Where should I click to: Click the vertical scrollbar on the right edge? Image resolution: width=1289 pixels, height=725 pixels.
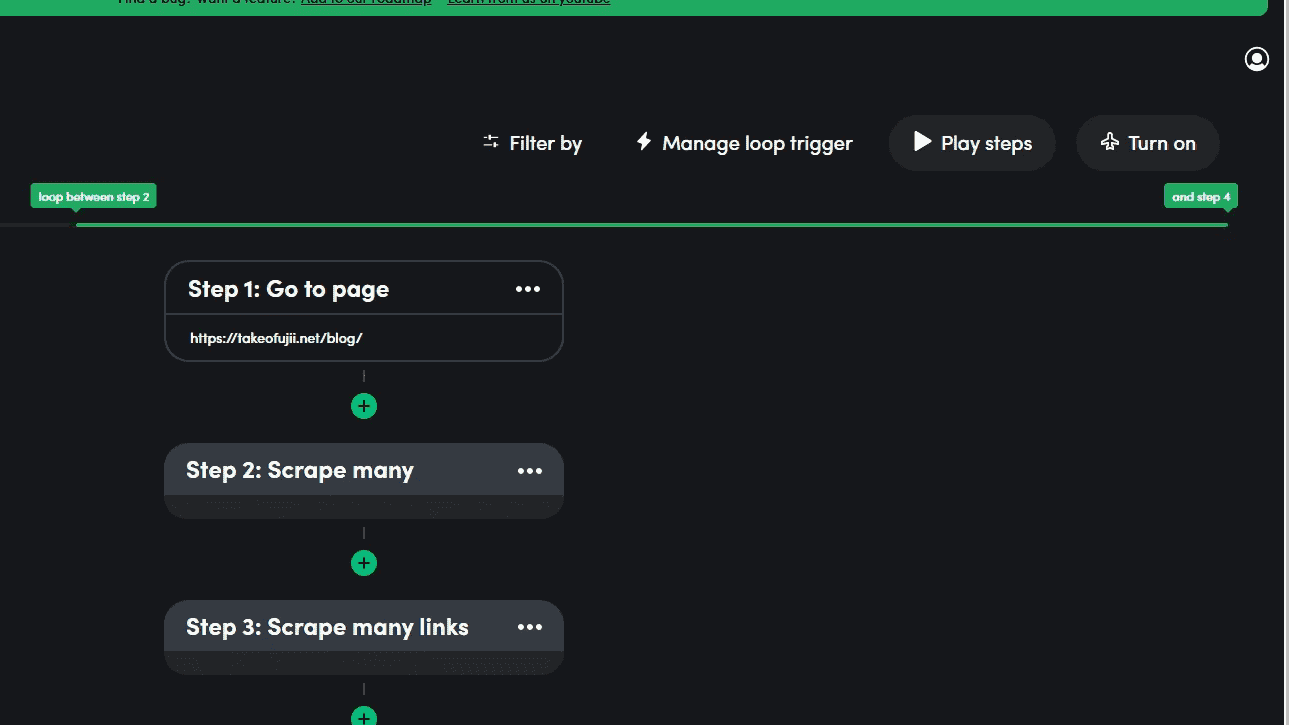(1286, 362)
